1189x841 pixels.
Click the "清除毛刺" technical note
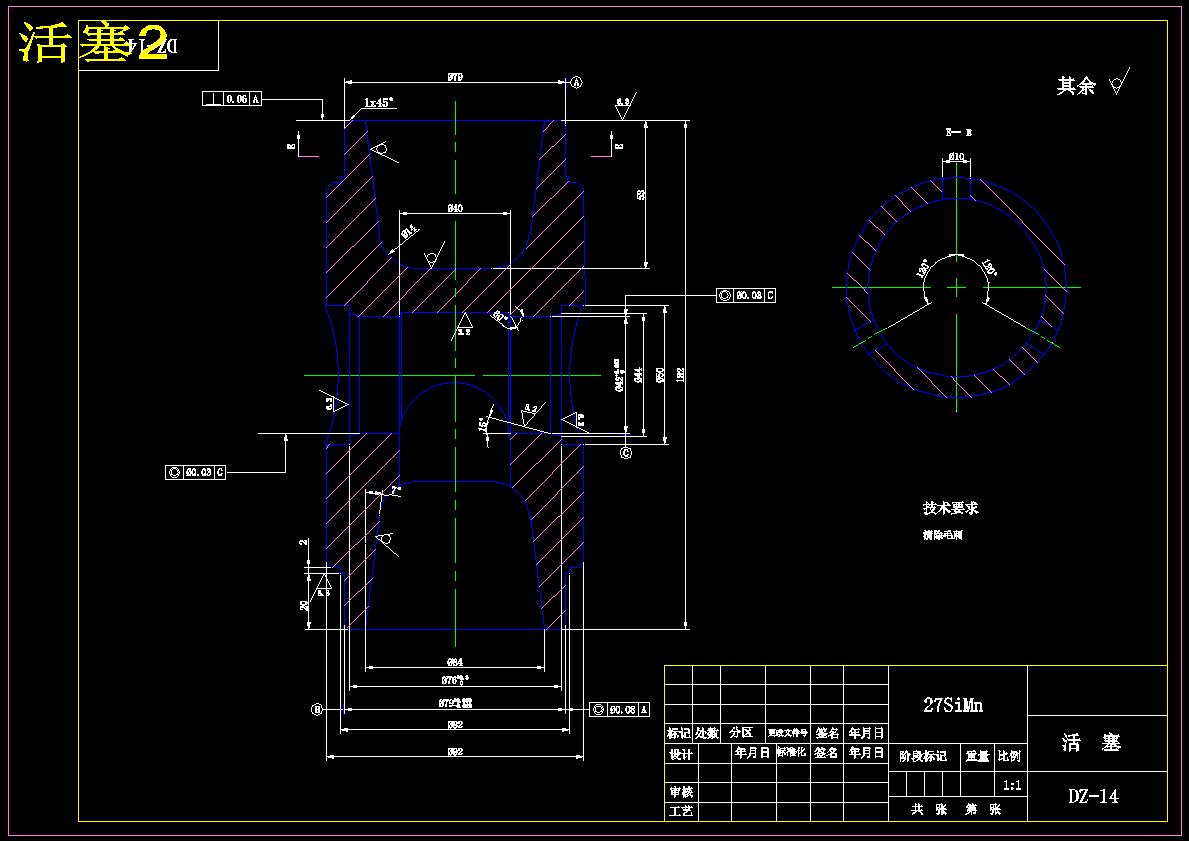tap(942, 535)
